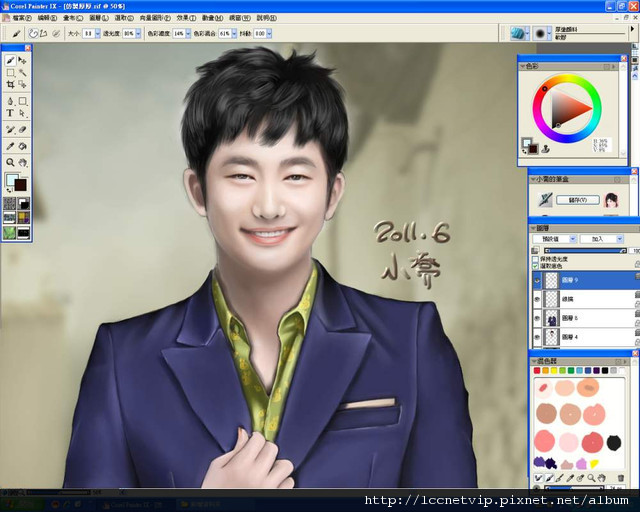The height and width of the screenshot is (512, 640).
Task: Select the Selection Adjuster tool
Action: click(22, 85)
